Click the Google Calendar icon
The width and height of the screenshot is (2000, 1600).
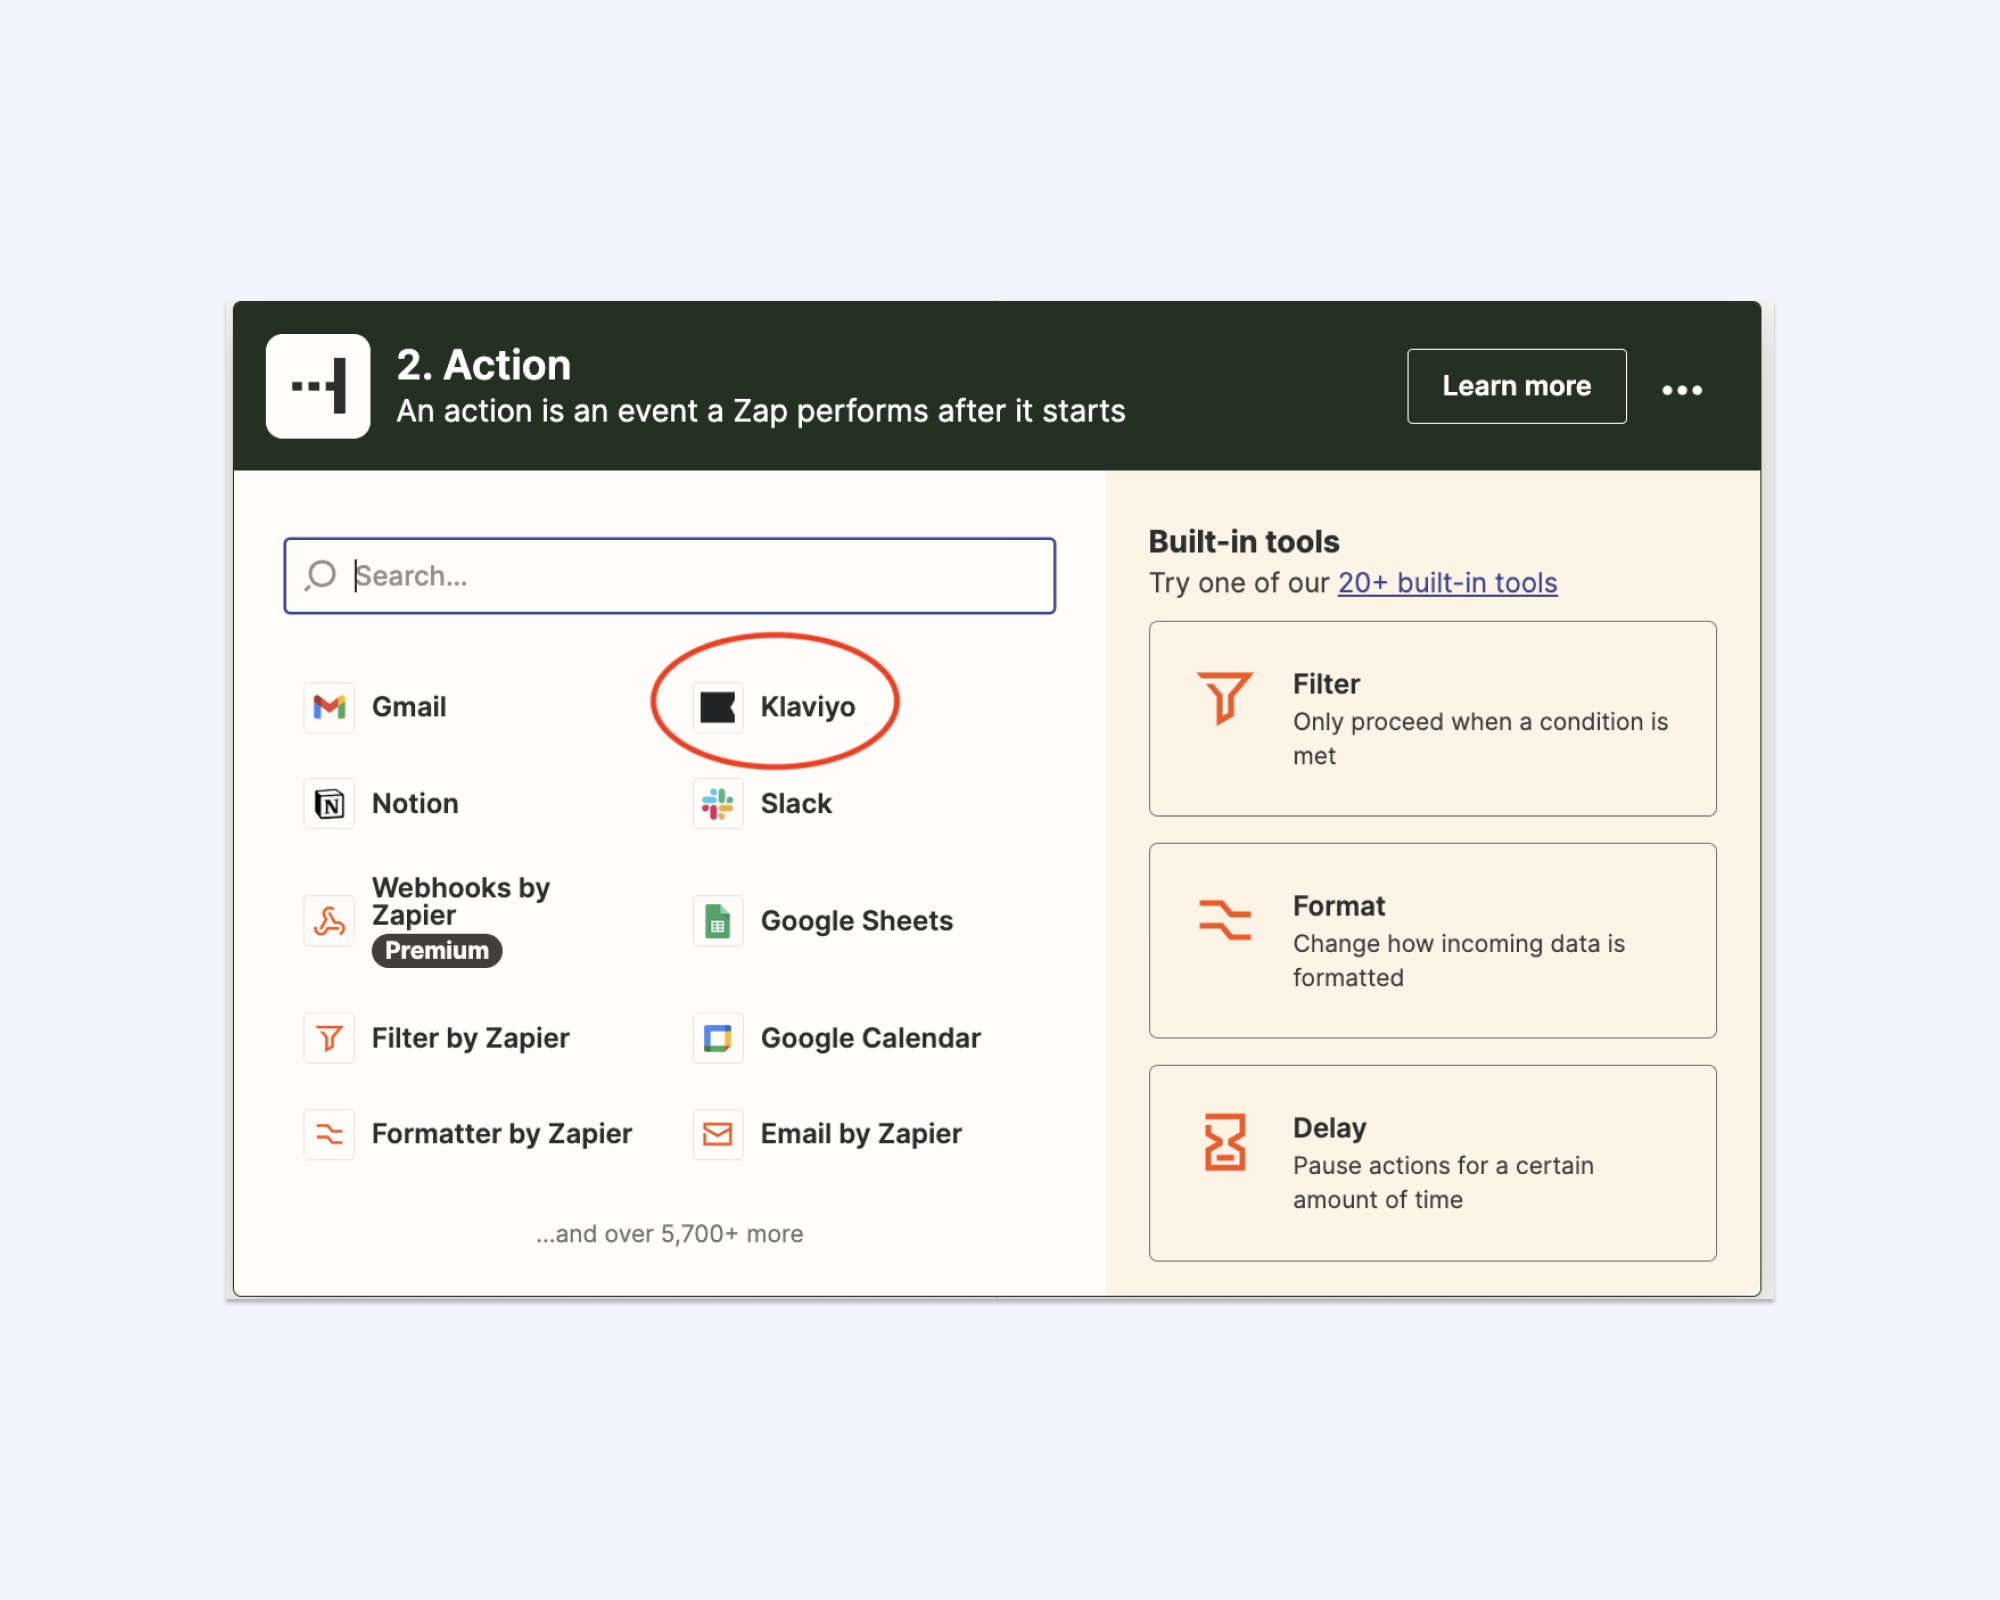point(718,1038)
